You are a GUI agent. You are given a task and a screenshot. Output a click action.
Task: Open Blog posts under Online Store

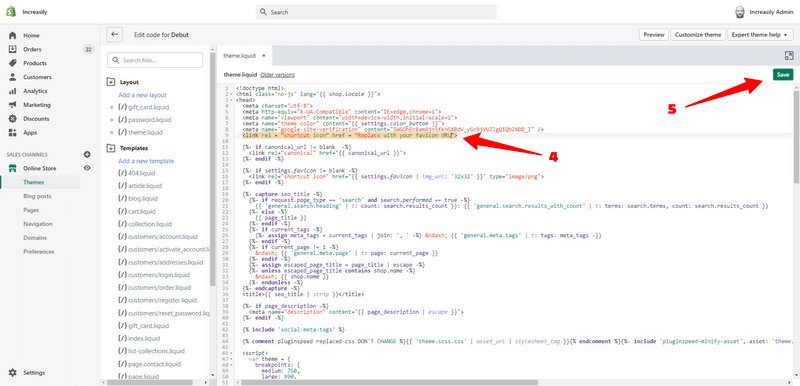(x=37, y=196)
